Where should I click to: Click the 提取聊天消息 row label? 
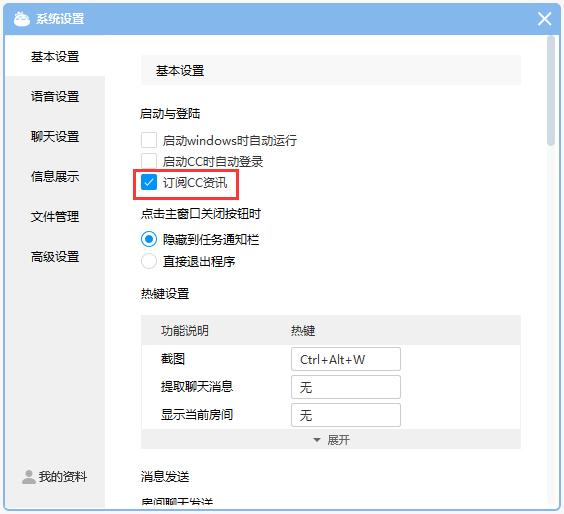(x=197, y=387)
